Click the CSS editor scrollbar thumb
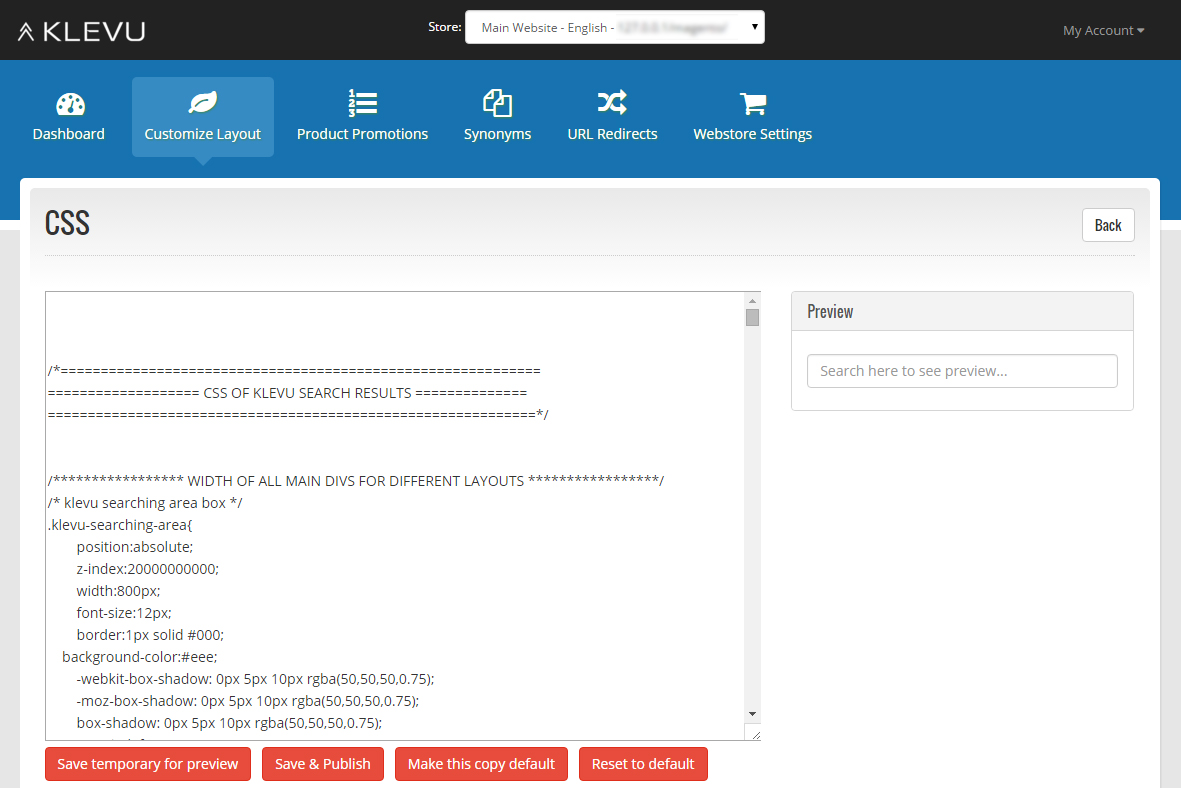This screenshot has height=788, width=1181. pos(752,318)
